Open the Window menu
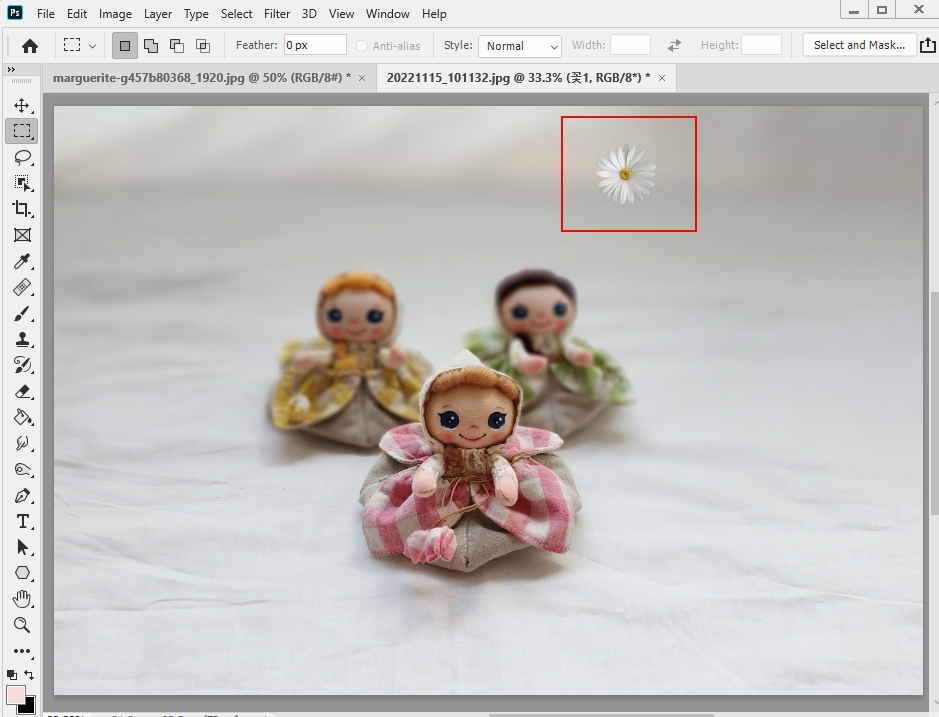The width and height of the screenshot is (939, 717). click(387, 14)
